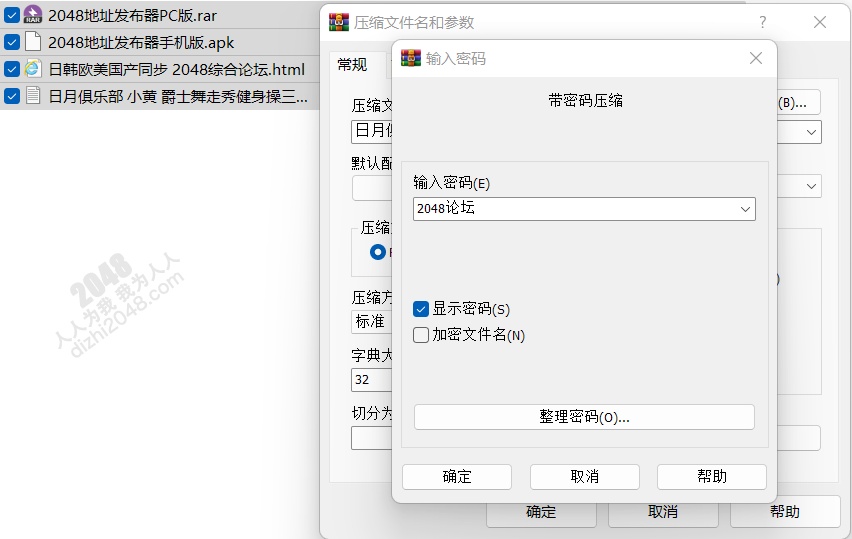
Task: Click the text document icon of 日月俱乐部 file
Action: click(x=33, y=96)
